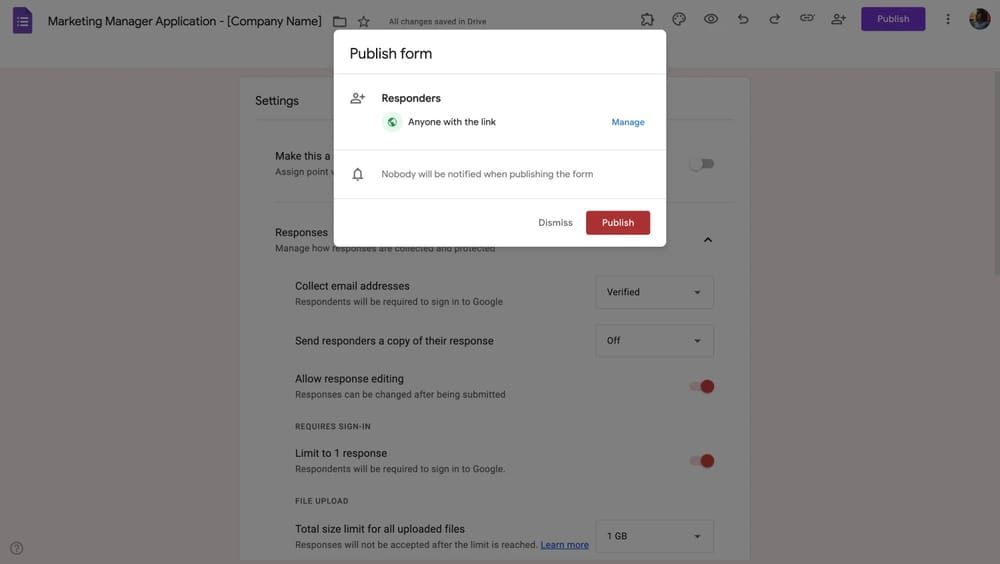
Task: Click the form title Marketing Manager Application
Action: (185, 21)
